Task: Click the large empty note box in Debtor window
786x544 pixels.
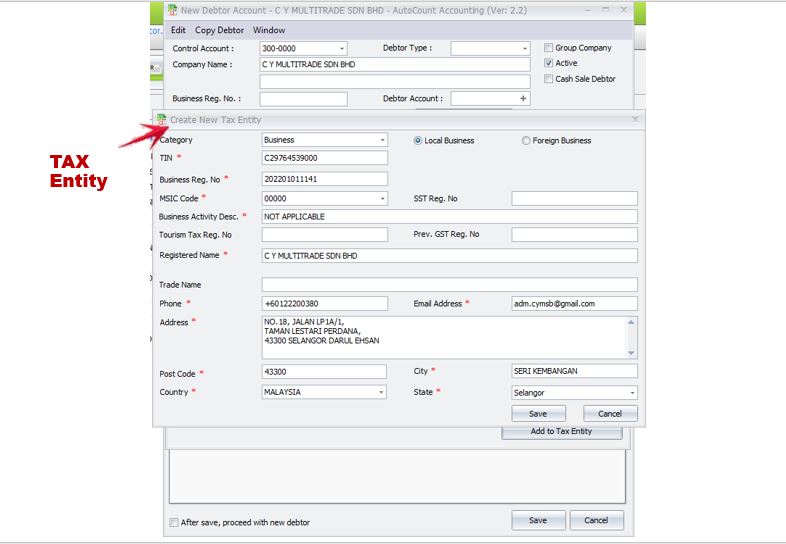Action: [398, 476]
